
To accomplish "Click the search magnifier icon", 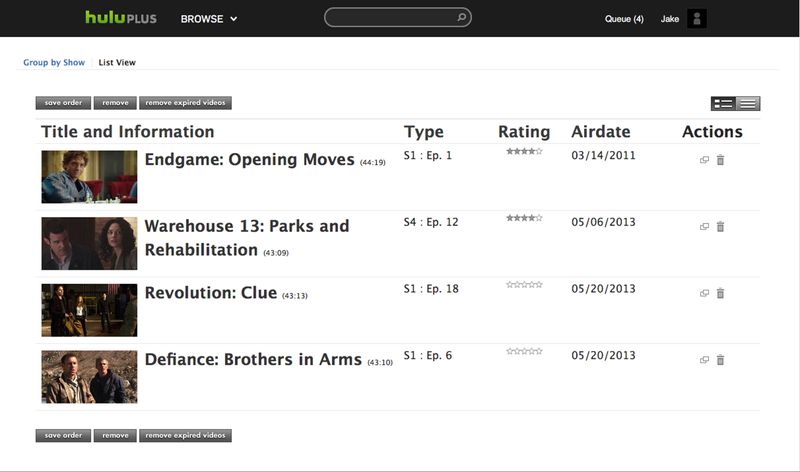I will pos(461,17).
